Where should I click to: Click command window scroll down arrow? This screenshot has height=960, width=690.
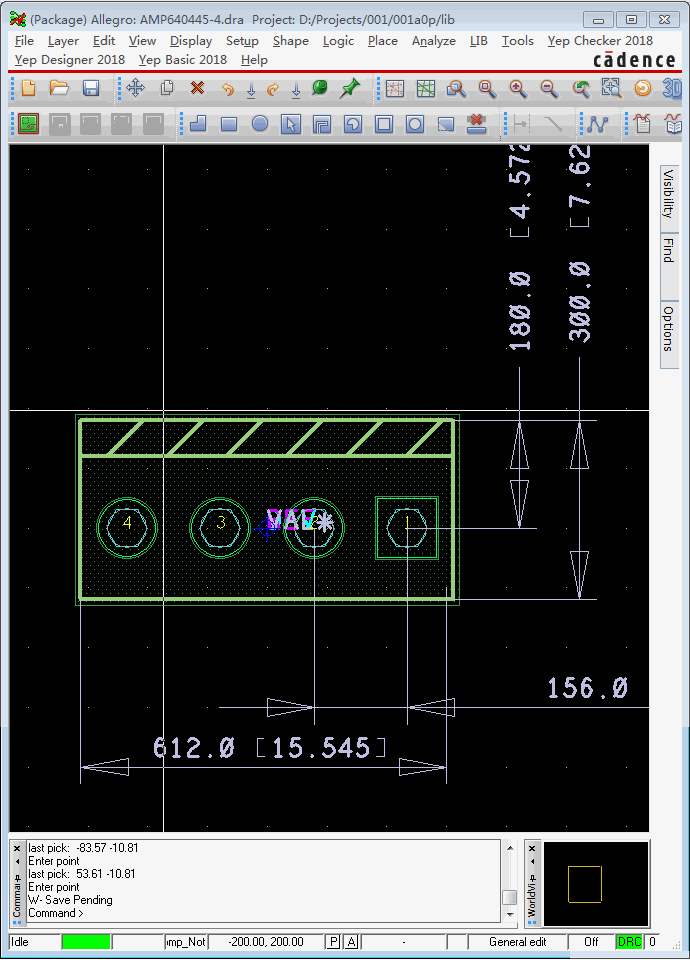pyautogui.click(x=510, y=914)
